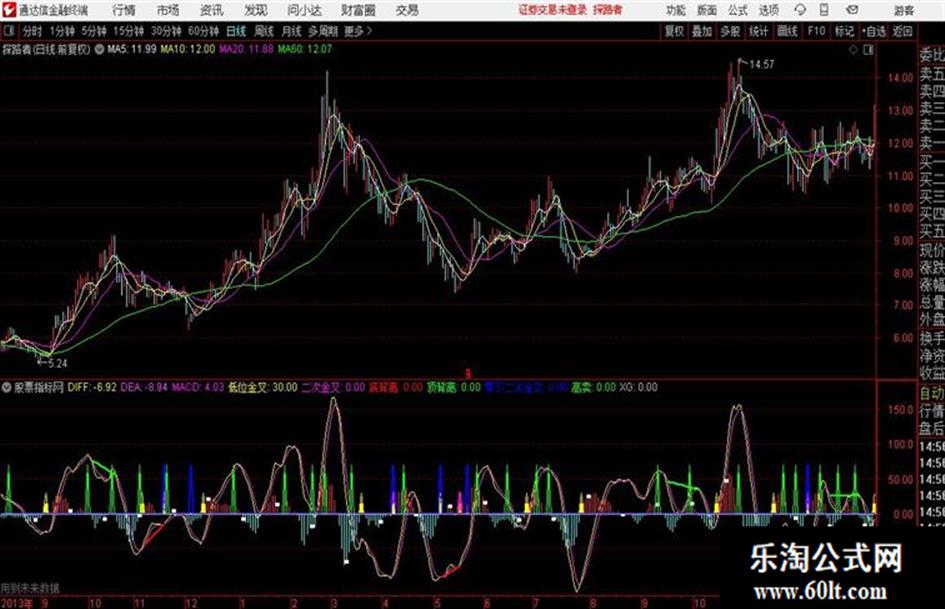This screenshot has height=609, width=945.
Task: Open the 版面 menu
Action: (706, 10)
